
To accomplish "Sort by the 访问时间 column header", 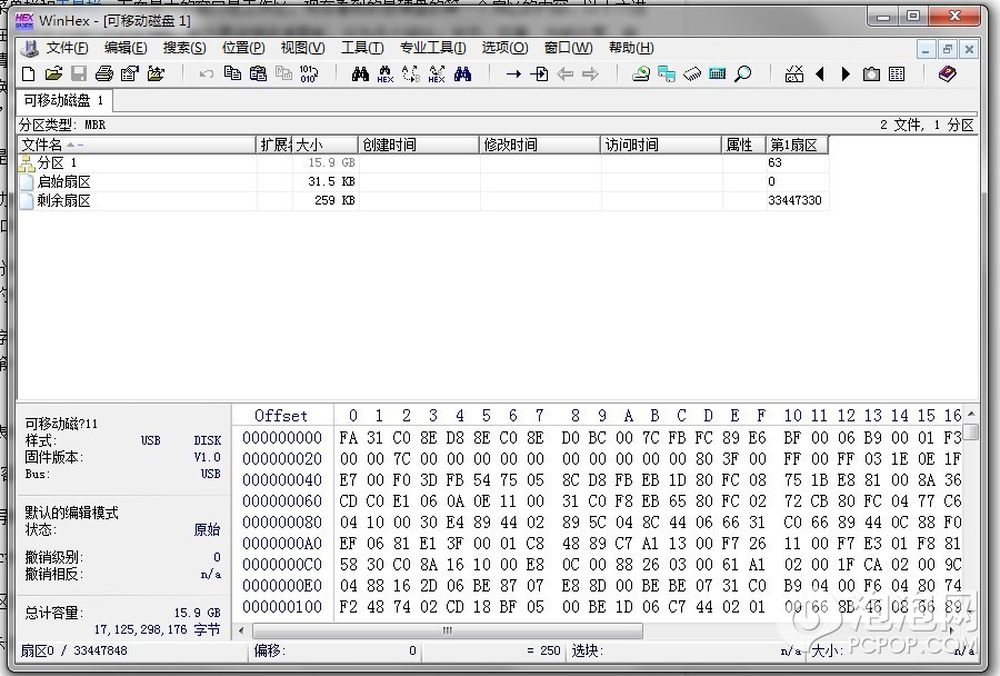I will click(x=661, y=145).
